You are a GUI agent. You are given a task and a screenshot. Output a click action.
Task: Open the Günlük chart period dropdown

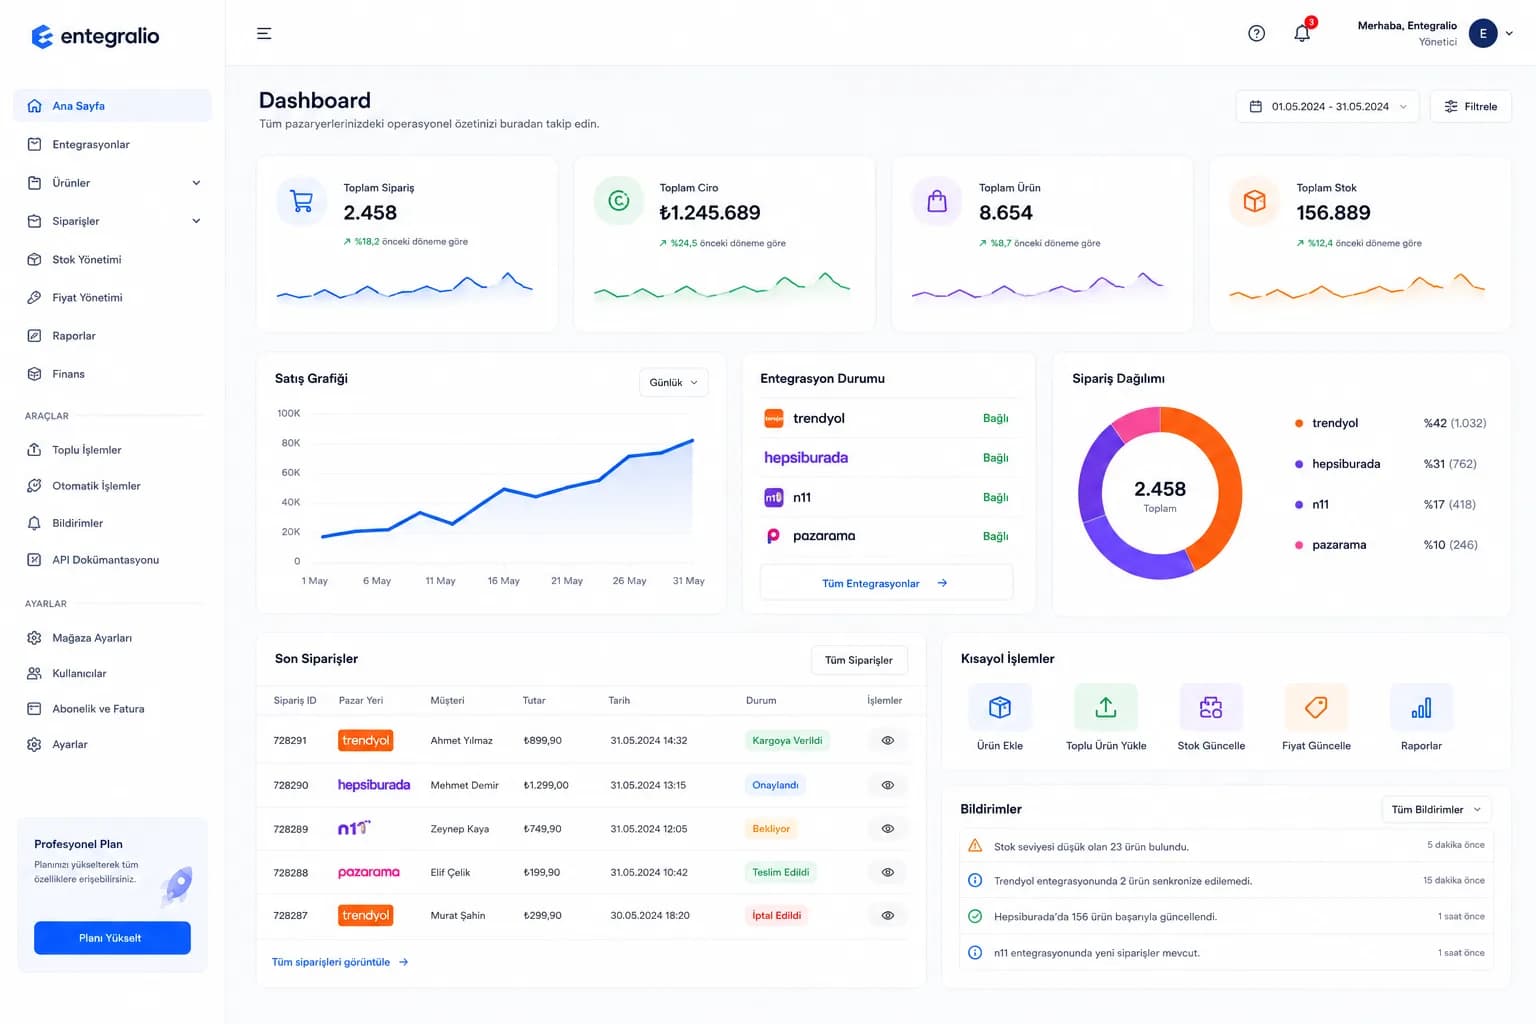(673, 383)
